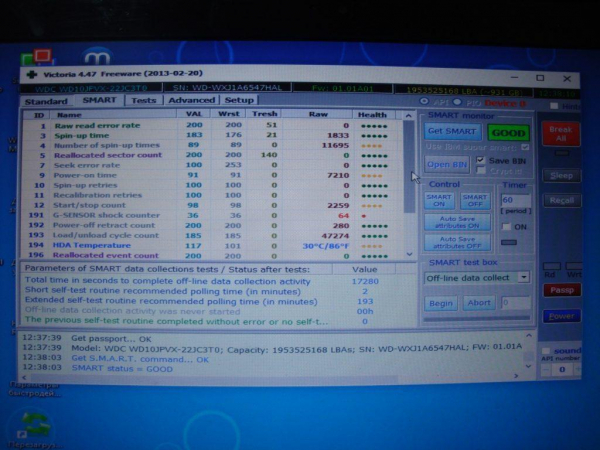The image size is (600, 450).
Task: Click the VAL column header
Action: (193, 114)
